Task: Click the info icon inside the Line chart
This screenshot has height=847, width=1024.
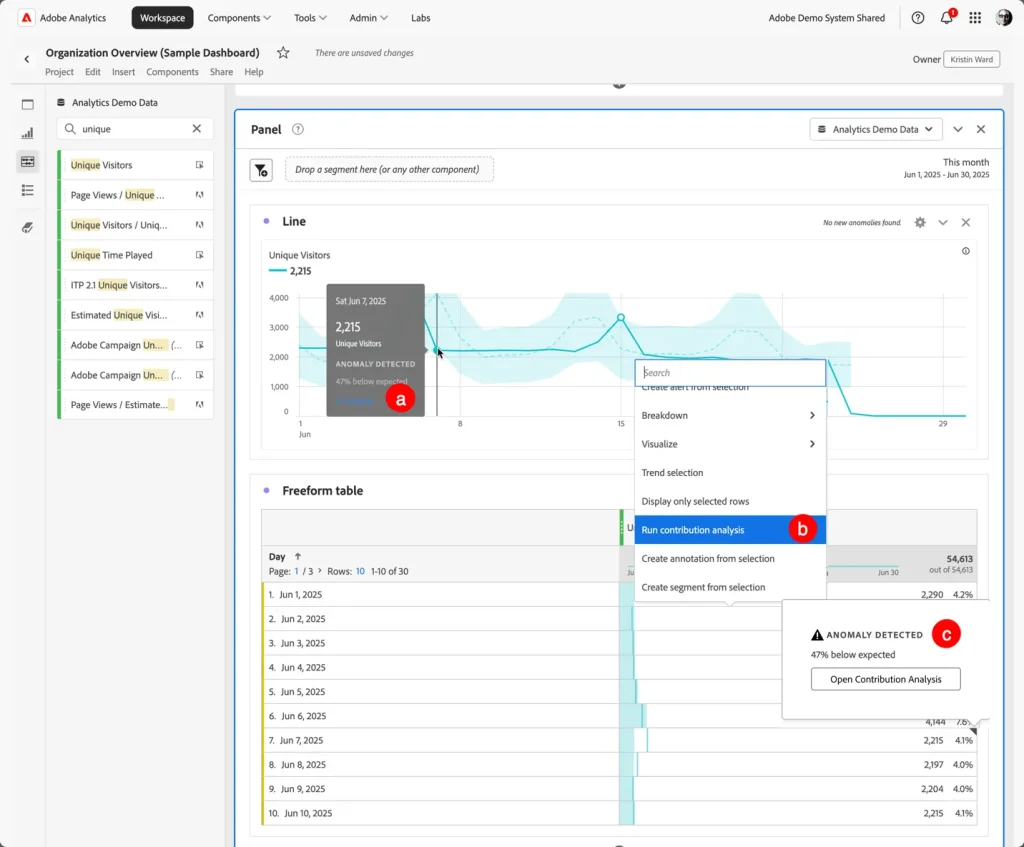Action: pyautogui.click(x=965, y=253)
